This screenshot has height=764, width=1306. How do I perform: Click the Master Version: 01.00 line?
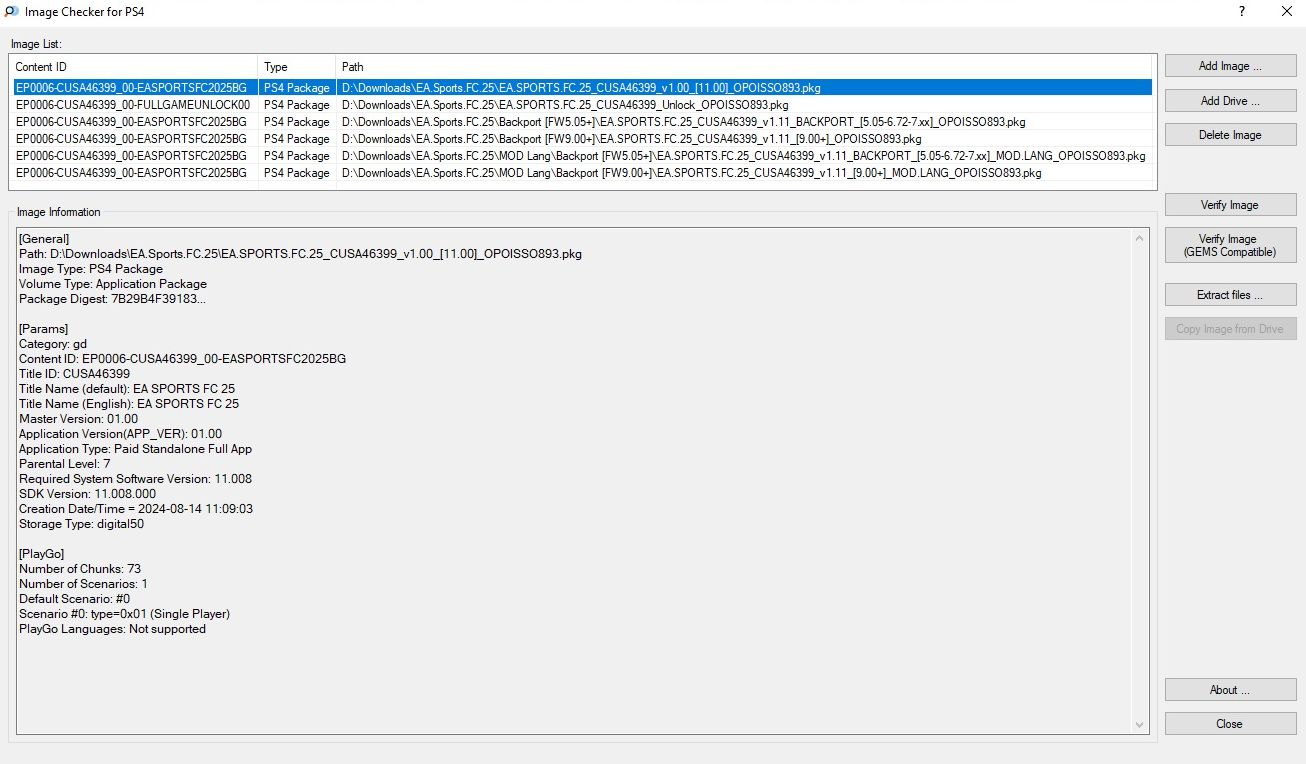pyautogui.click(x=78, y=419)
